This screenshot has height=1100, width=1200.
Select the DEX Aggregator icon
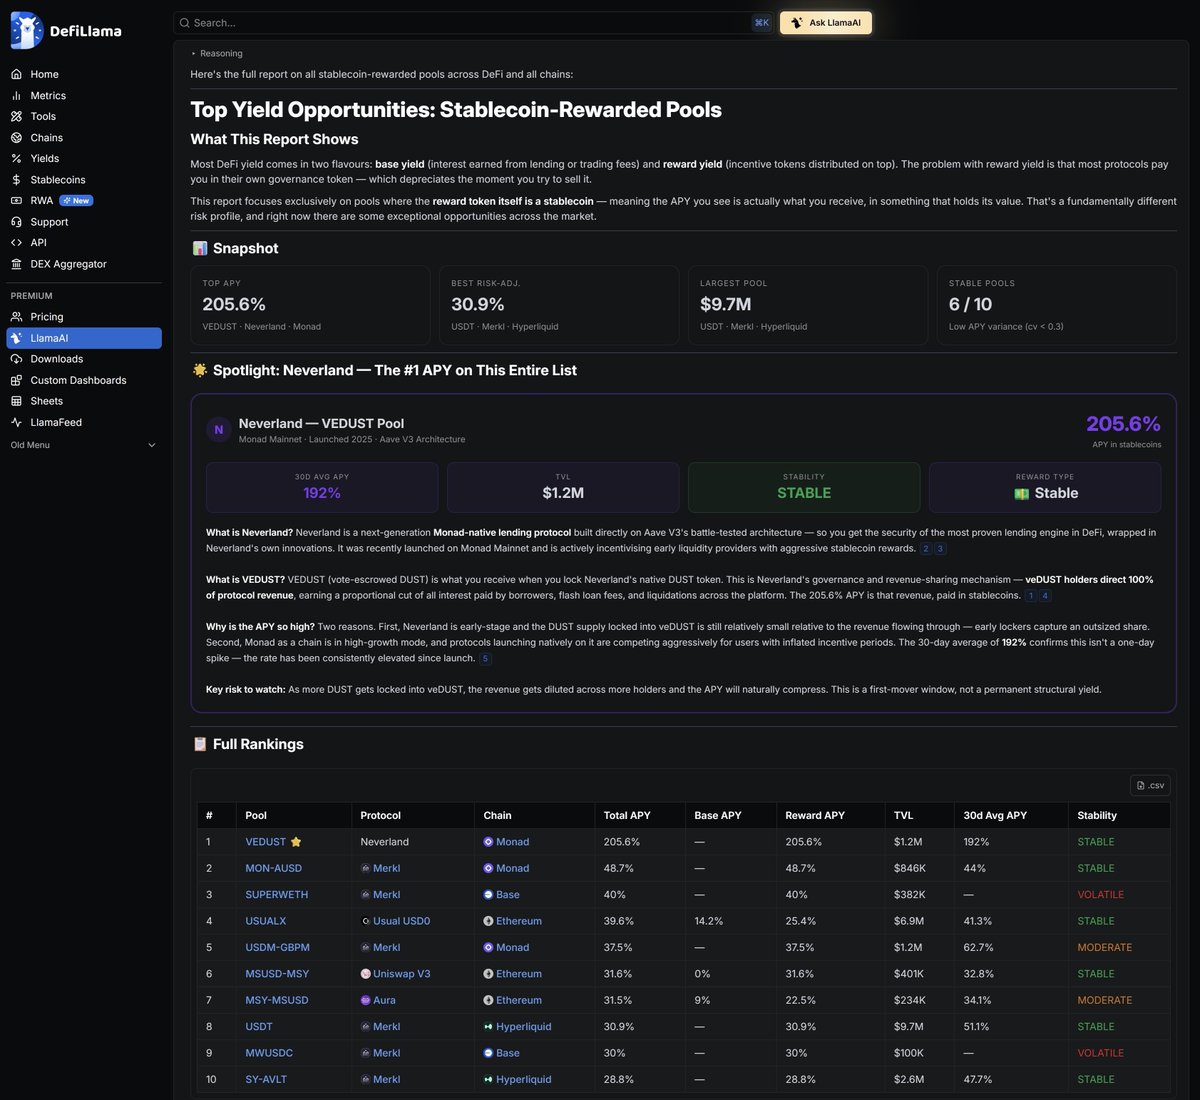click(x=16, y=264)
